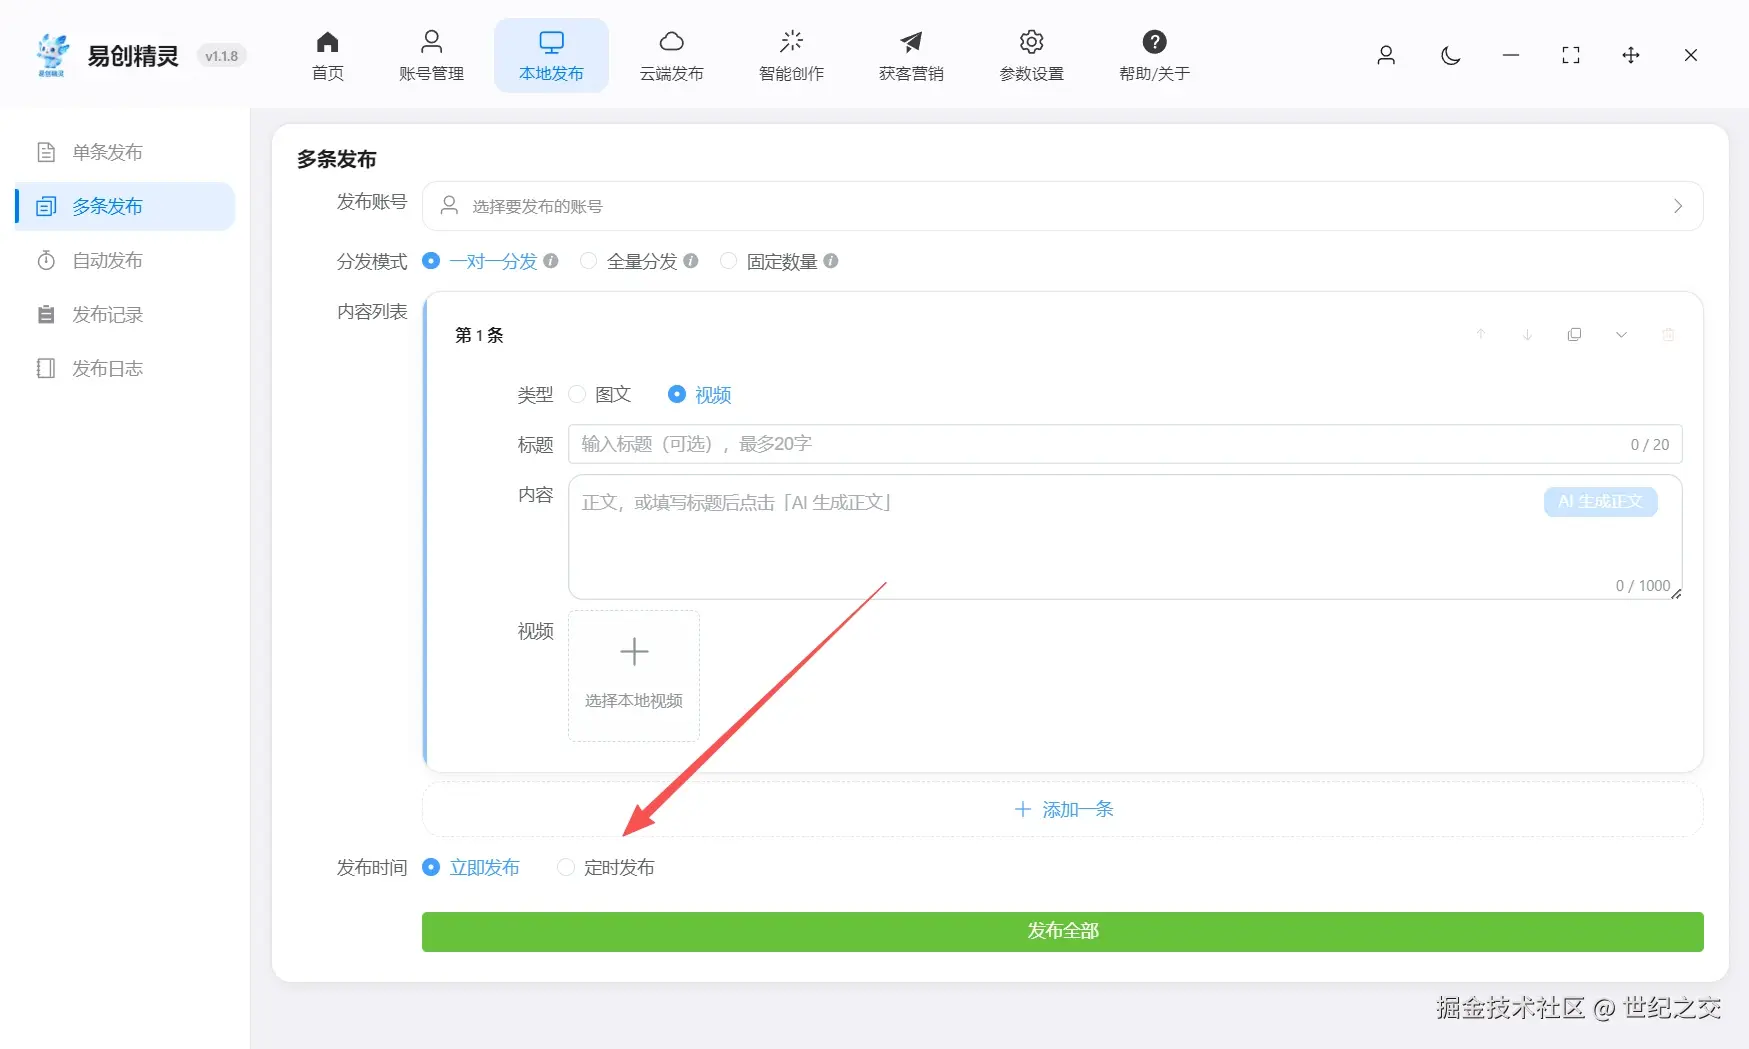1749x1049 pixels.
Task: 进入获客营销模块
Action: (x=910, y=55)
